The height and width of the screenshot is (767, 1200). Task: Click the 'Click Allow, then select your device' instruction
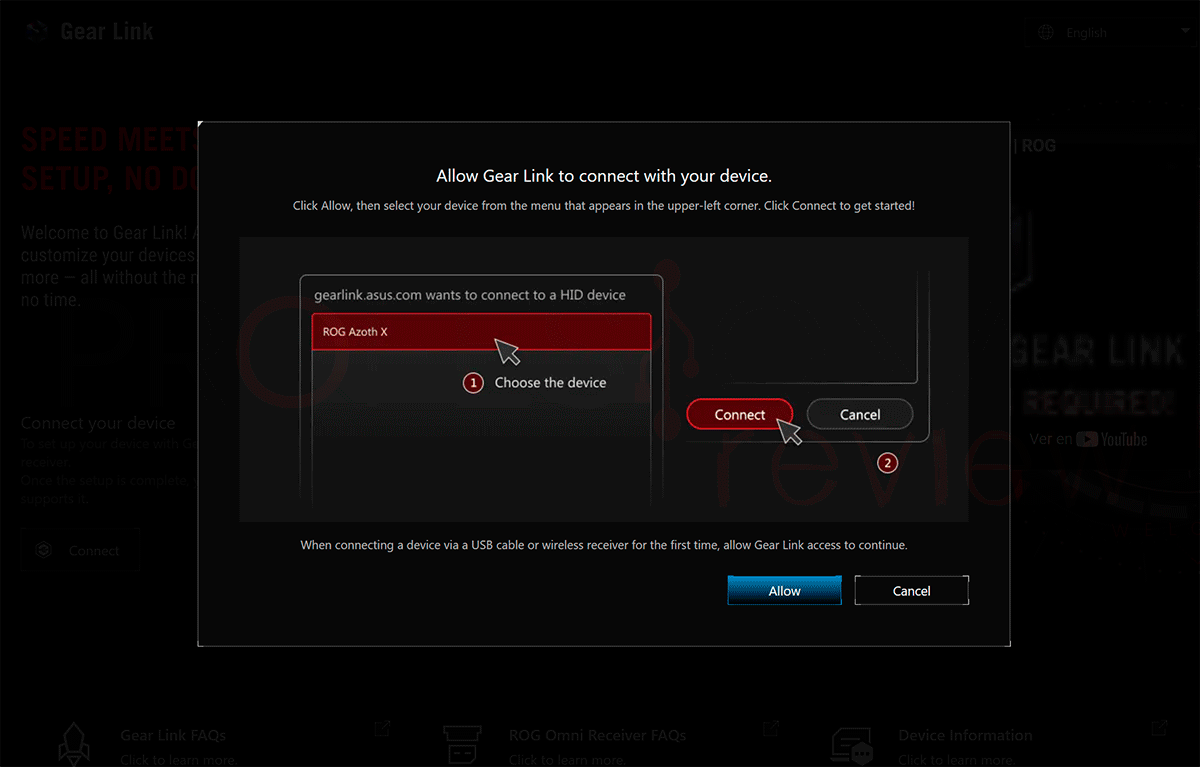(x=604, y=206)
